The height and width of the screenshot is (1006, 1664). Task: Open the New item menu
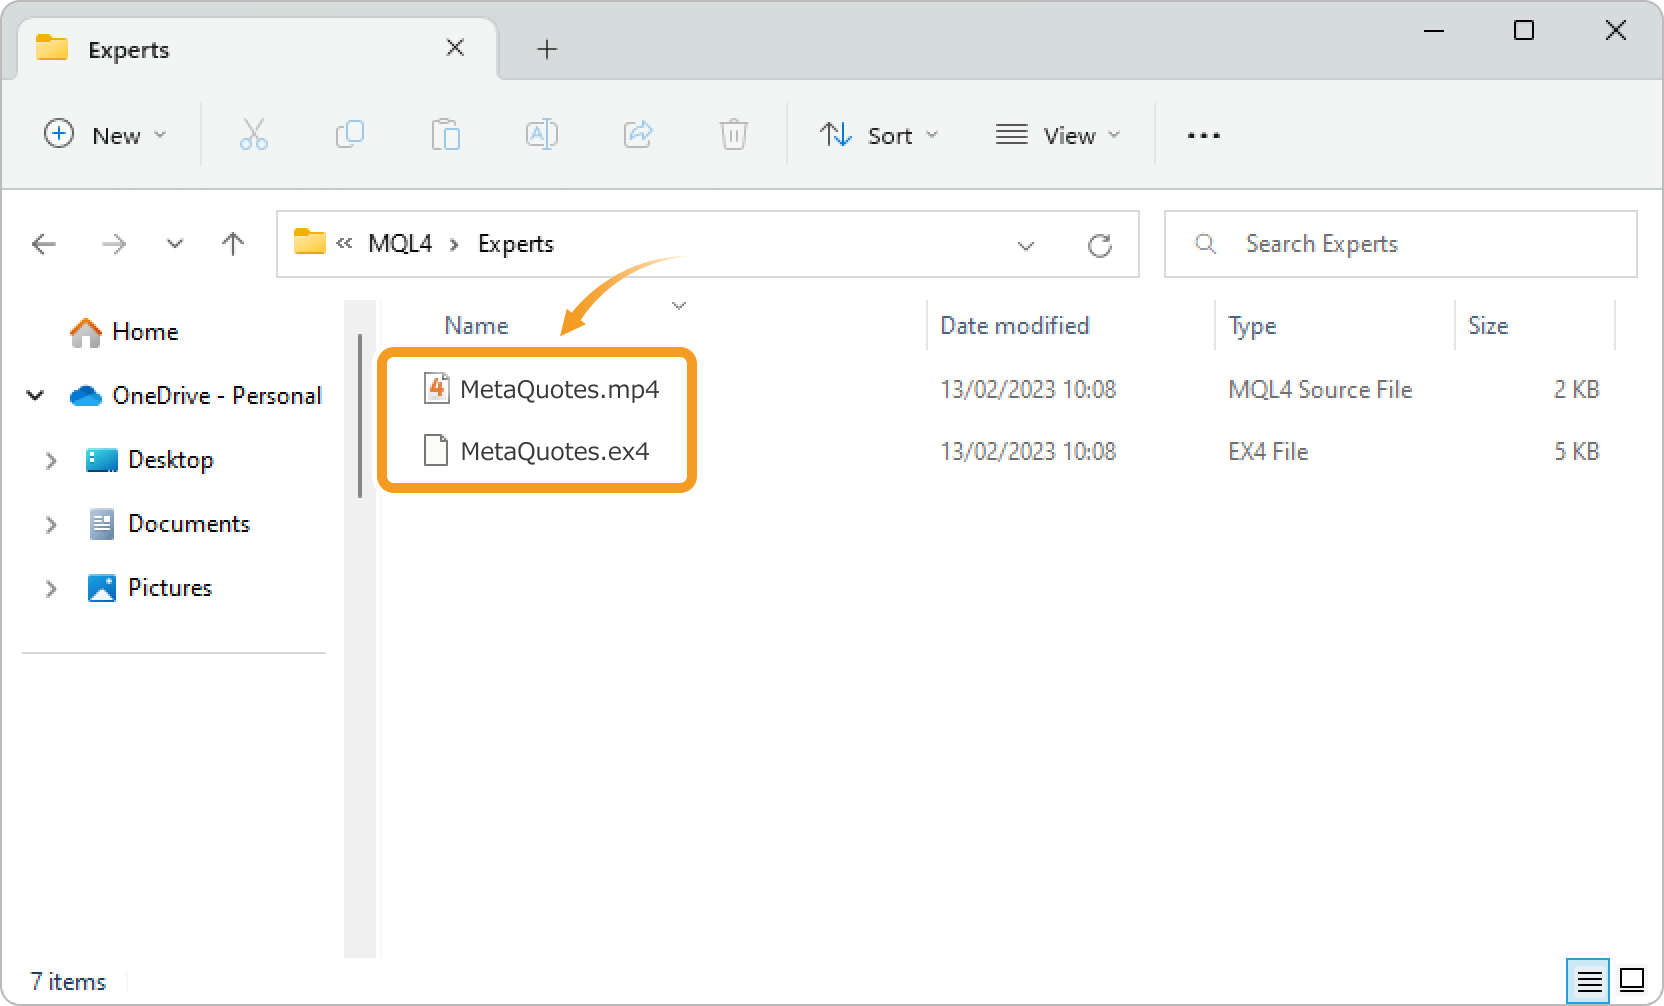coord(105,135)
